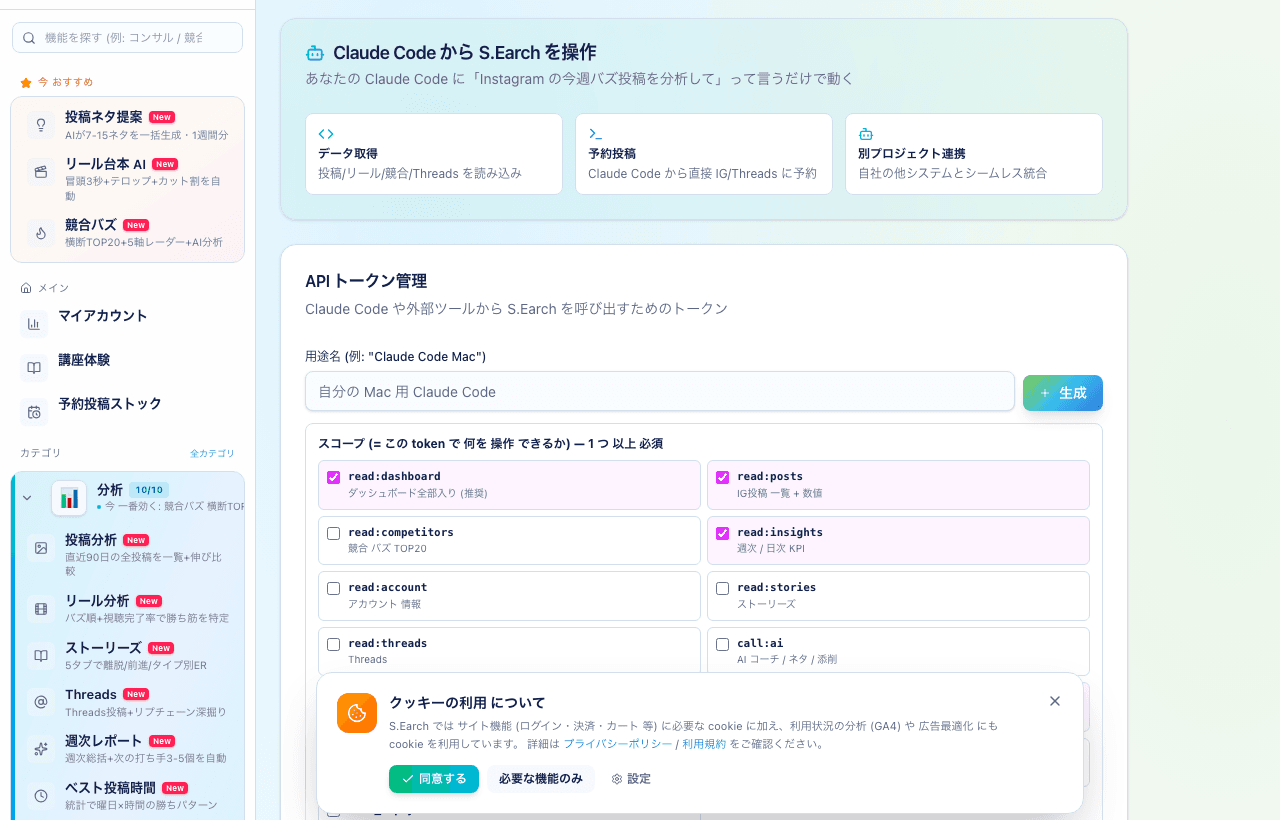
Task: Click the search magnifier icon in sidebar
Action: pyautogui.click(x=29, y=38)
